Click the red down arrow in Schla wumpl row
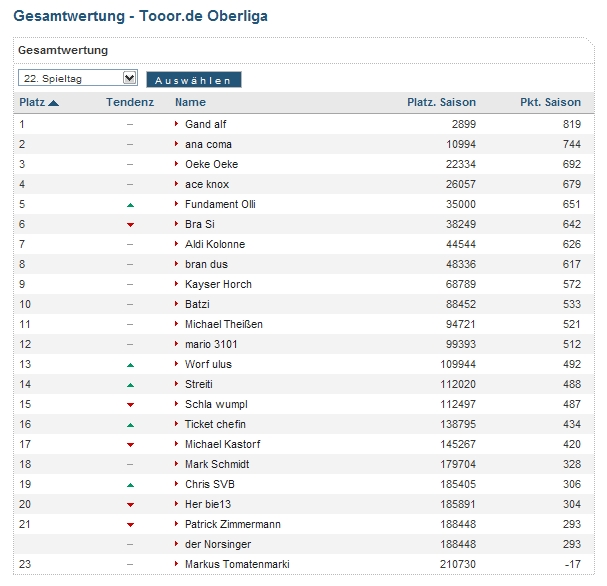The width and height of the screenshot is (607, 586). 130,405
